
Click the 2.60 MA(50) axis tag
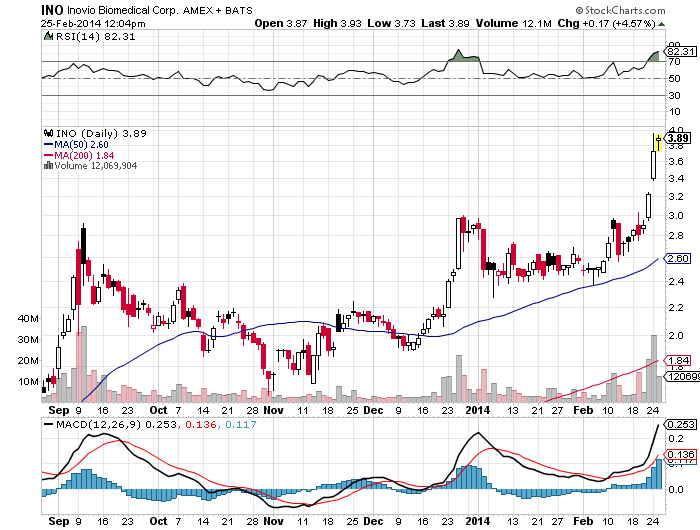[678, 259]
